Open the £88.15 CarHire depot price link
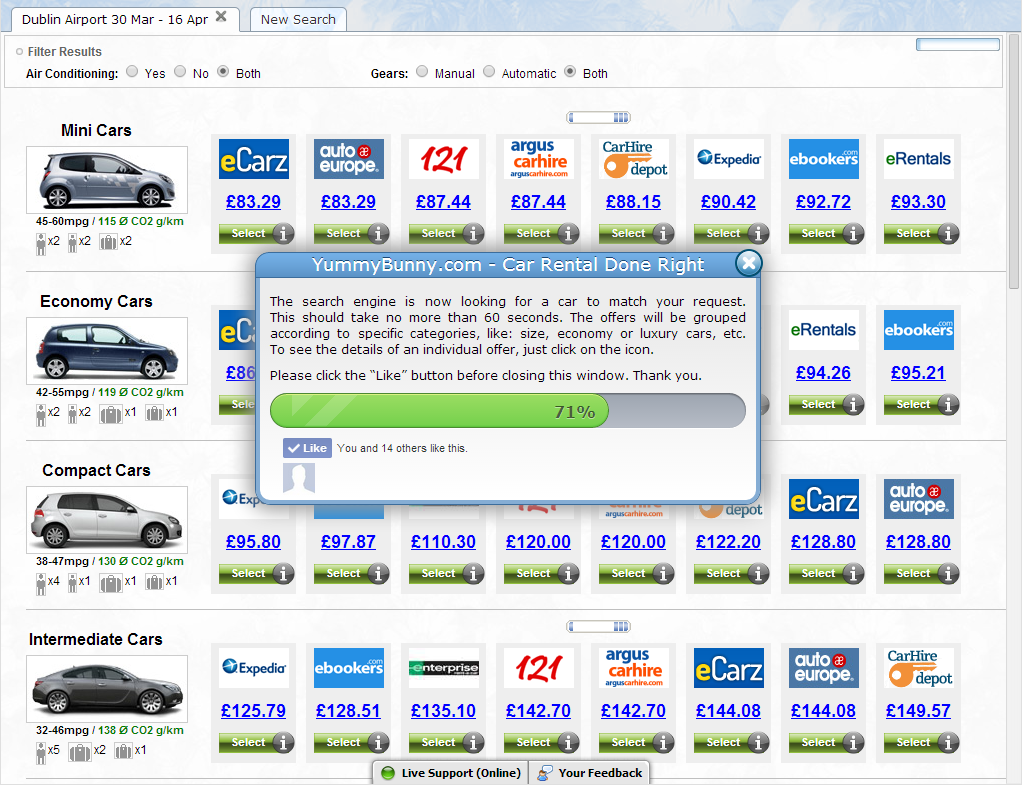 click(634, 202)
